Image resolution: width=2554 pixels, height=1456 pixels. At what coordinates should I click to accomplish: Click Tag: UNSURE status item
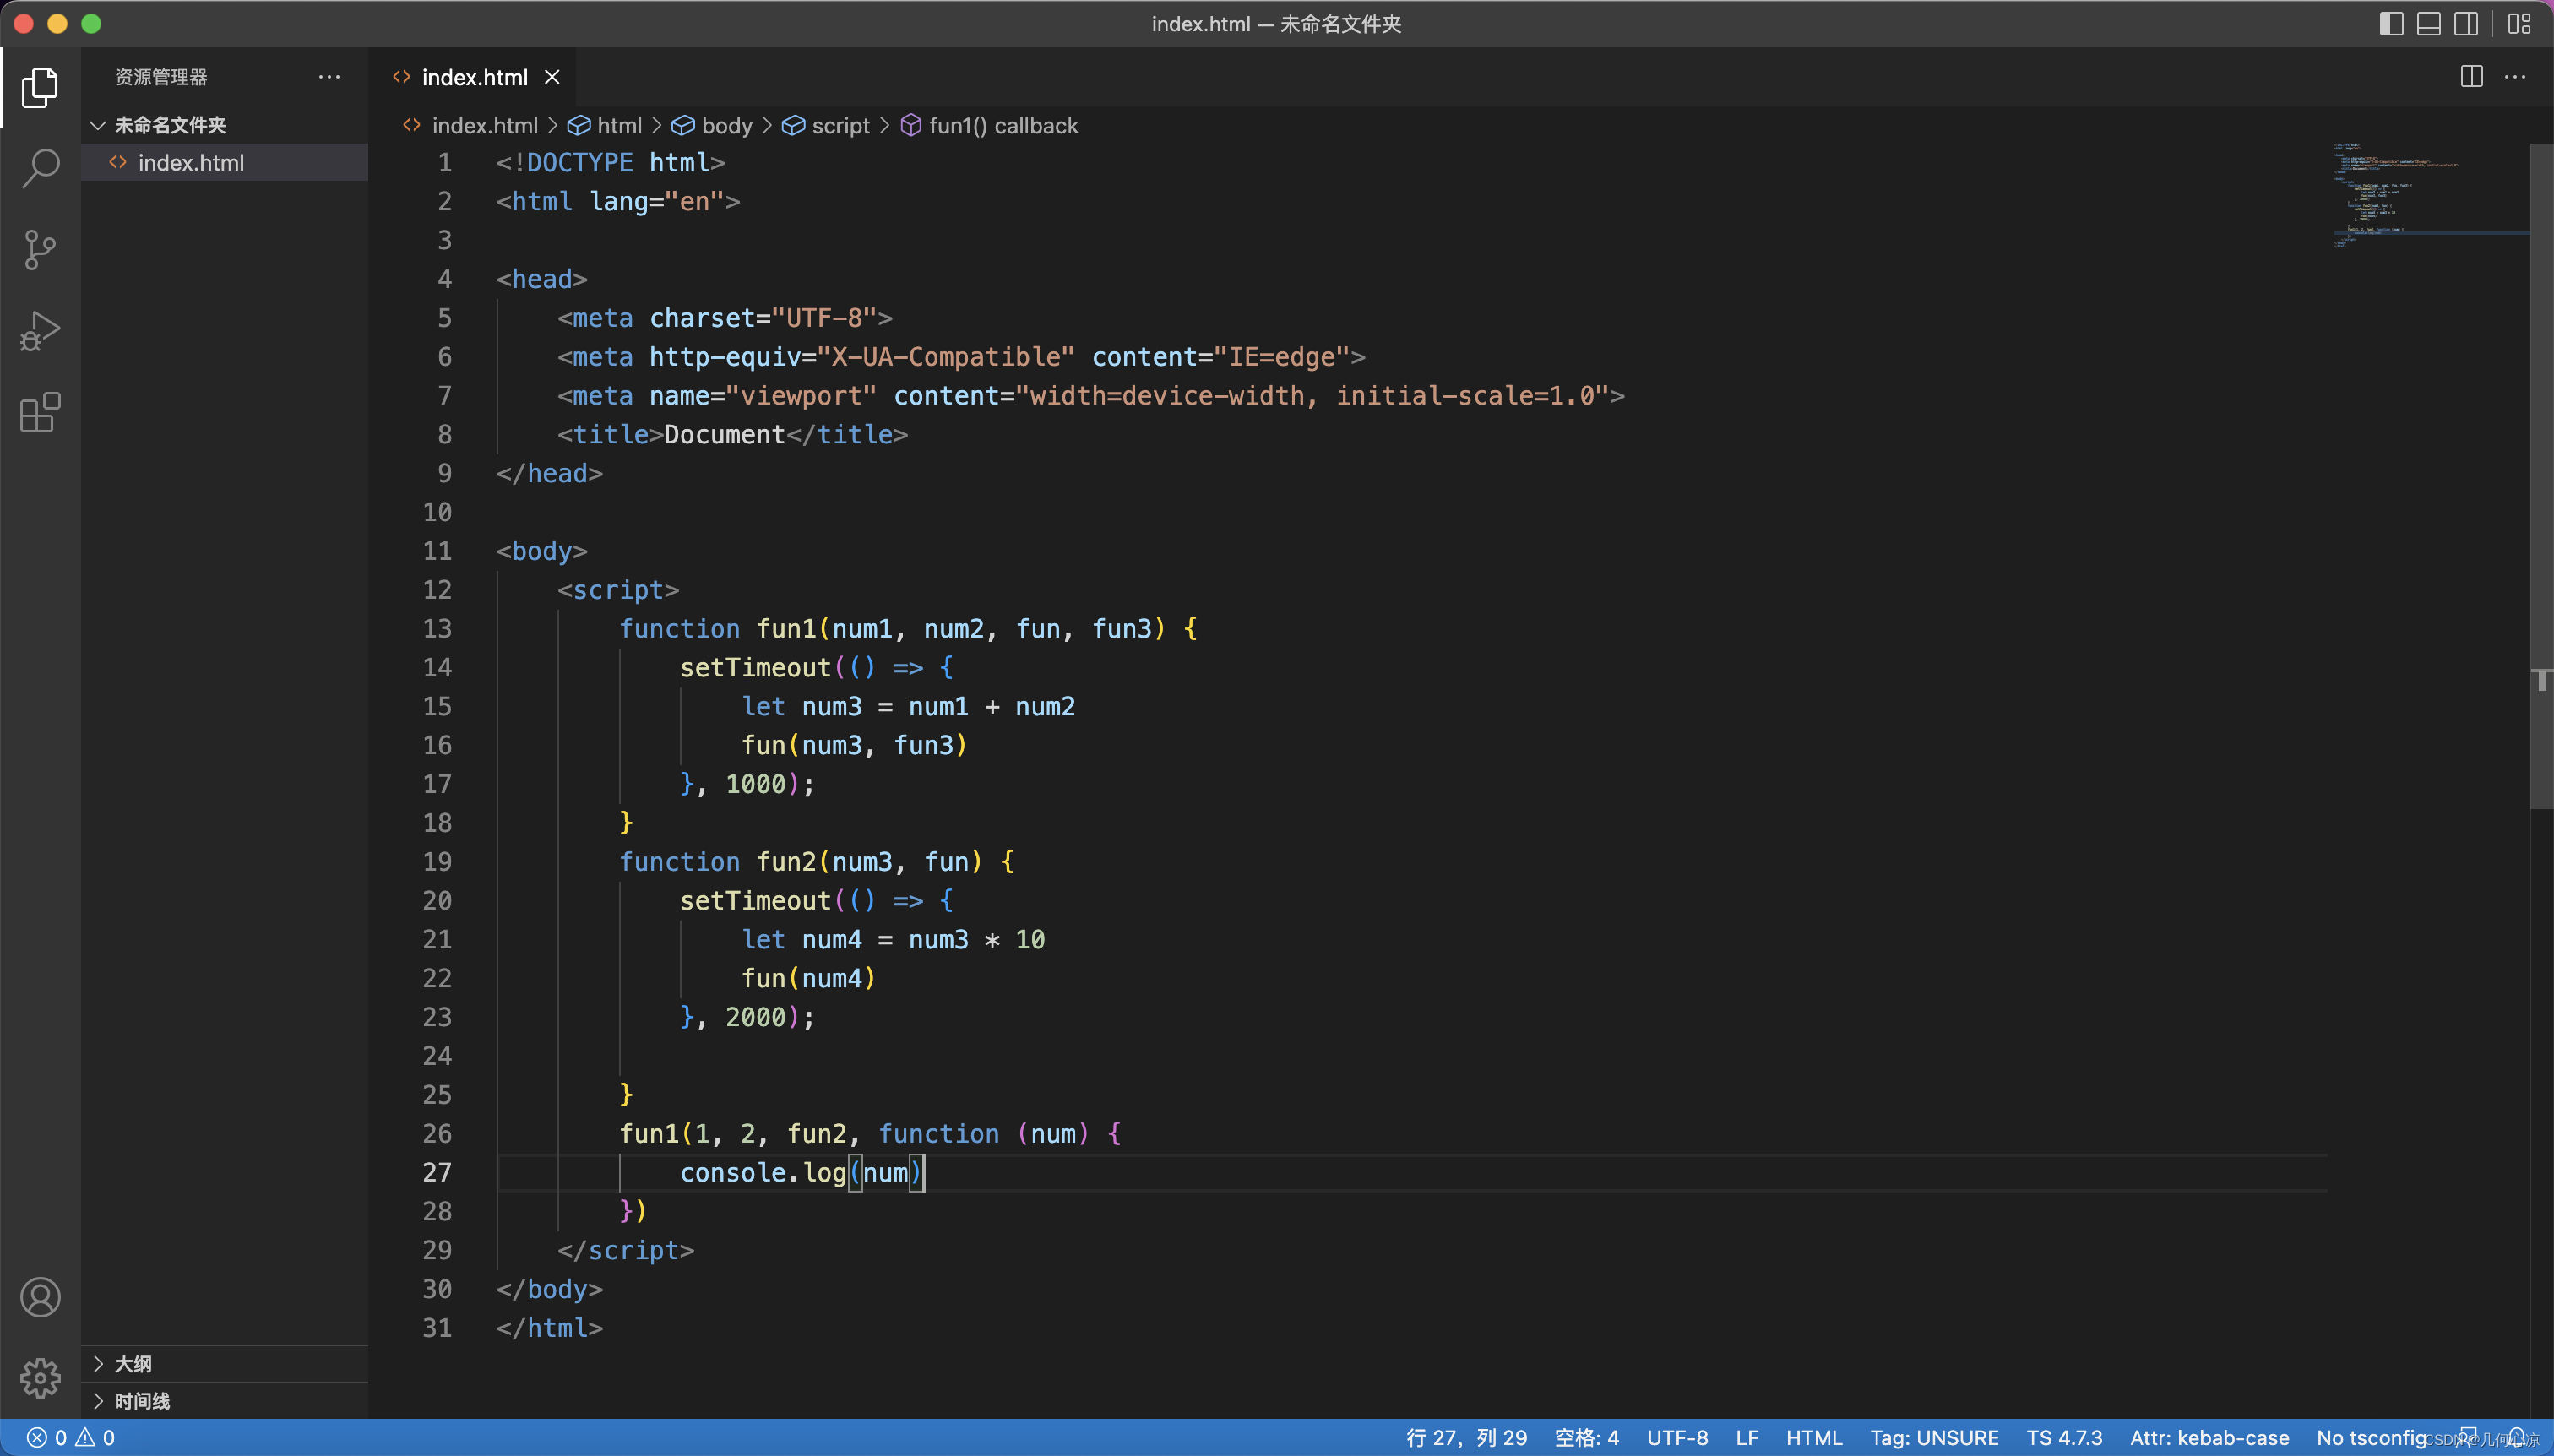pyautogui.click(x=1934, y=1438)
